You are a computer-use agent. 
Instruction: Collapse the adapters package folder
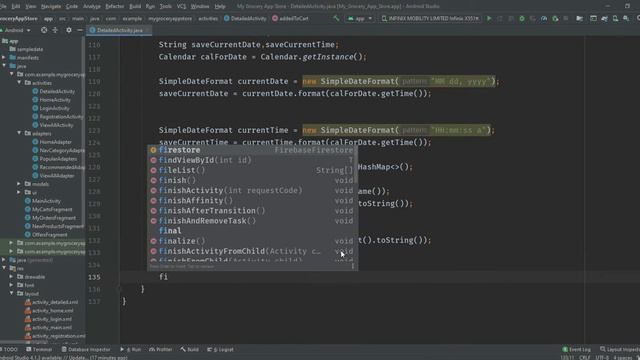pos(19,133)
